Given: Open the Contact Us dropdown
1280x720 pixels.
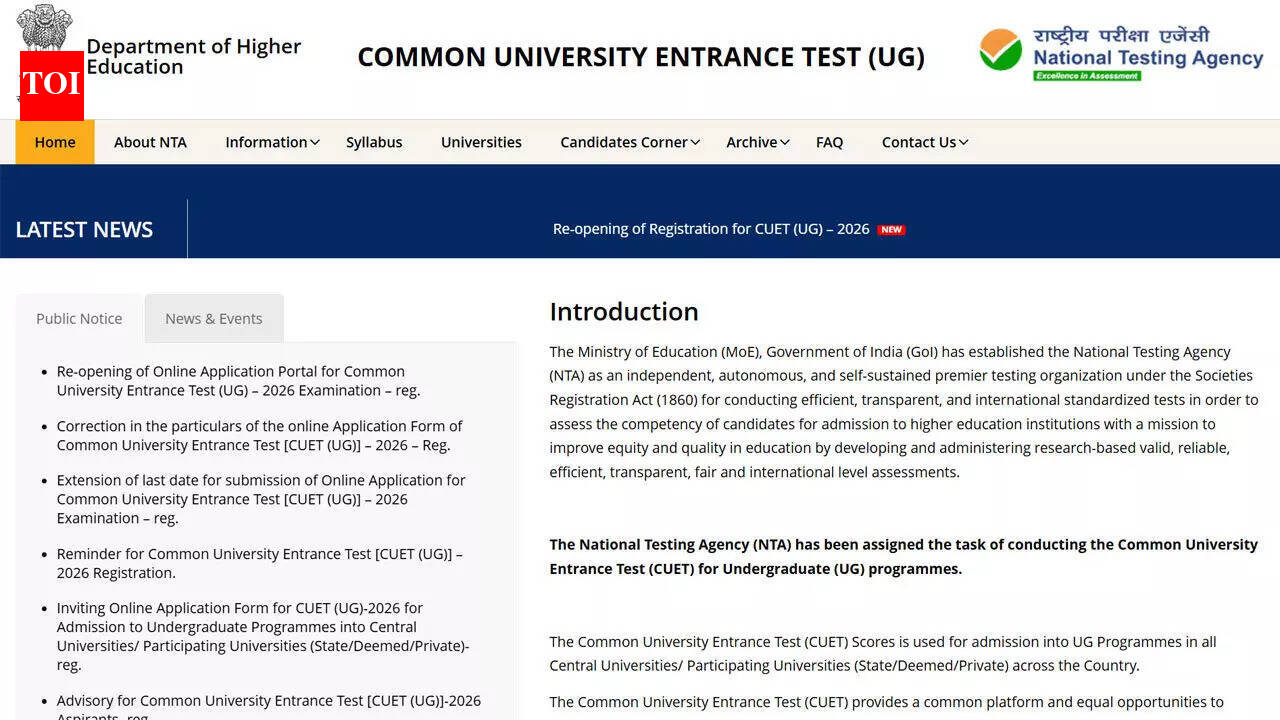Looking at the screenshot, I should (x=918, y=142).
